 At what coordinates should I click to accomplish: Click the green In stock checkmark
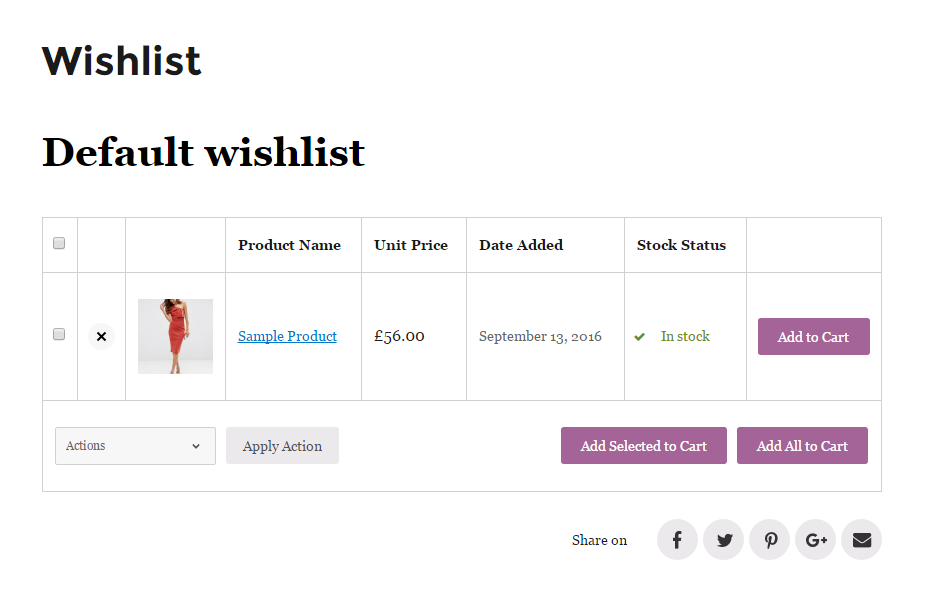(x=640, y=337)
